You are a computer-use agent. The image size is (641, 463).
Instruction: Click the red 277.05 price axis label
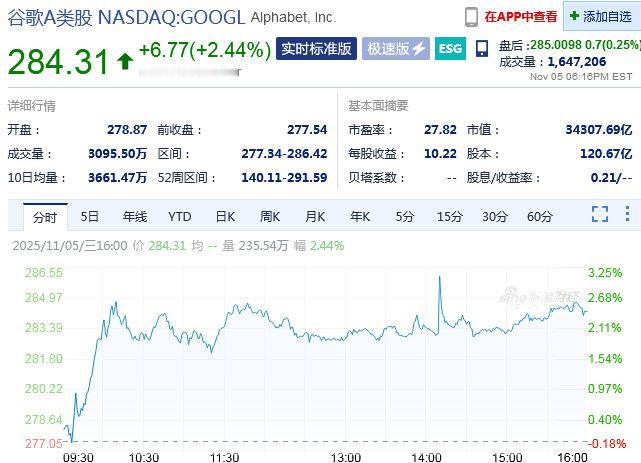pos(44,443)
